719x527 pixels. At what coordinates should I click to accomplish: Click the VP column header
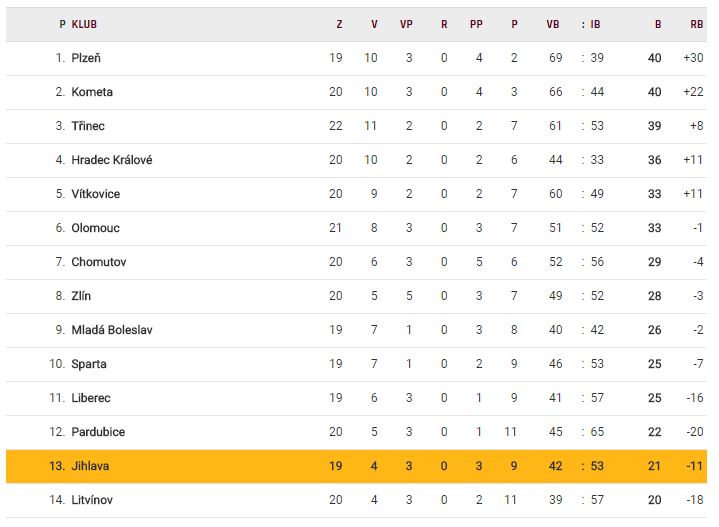click(406, 24)
